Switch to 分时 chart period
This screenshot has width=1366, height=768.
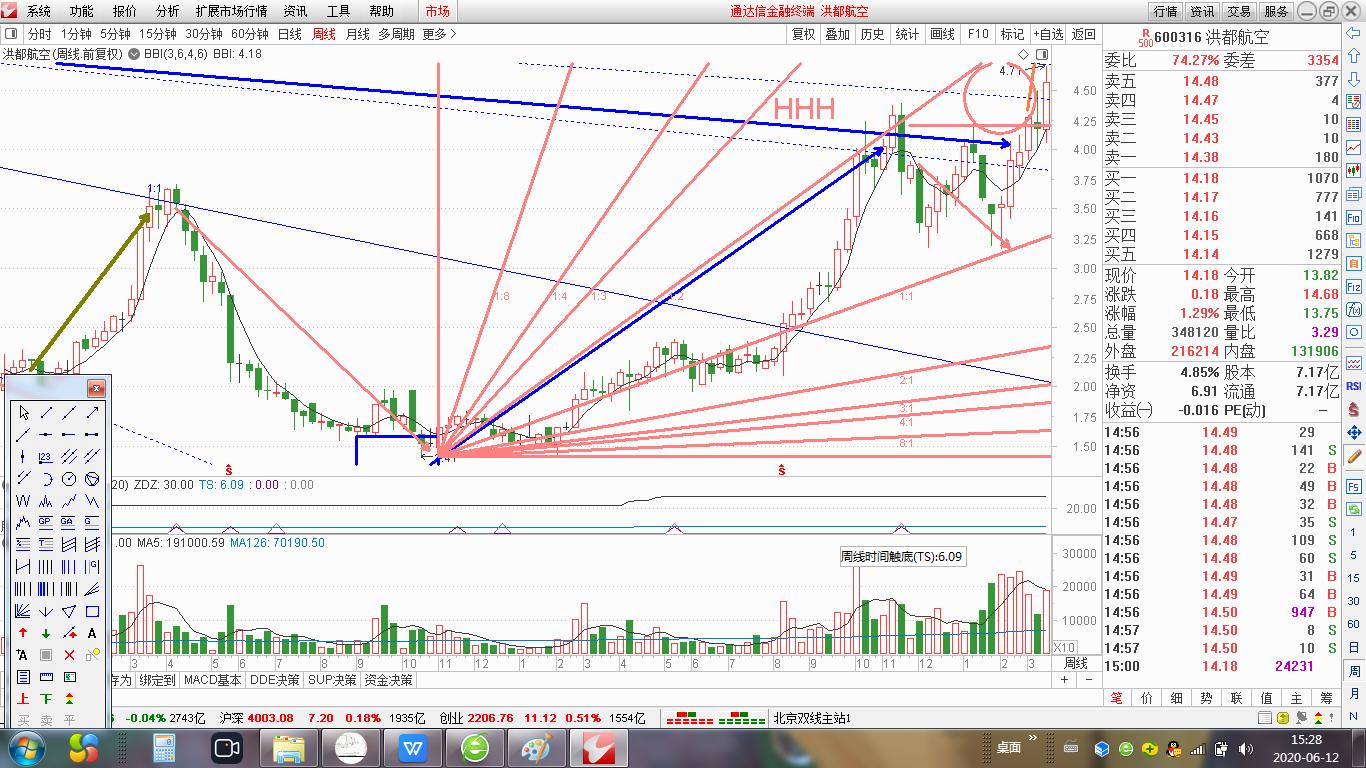coord(39,34)
